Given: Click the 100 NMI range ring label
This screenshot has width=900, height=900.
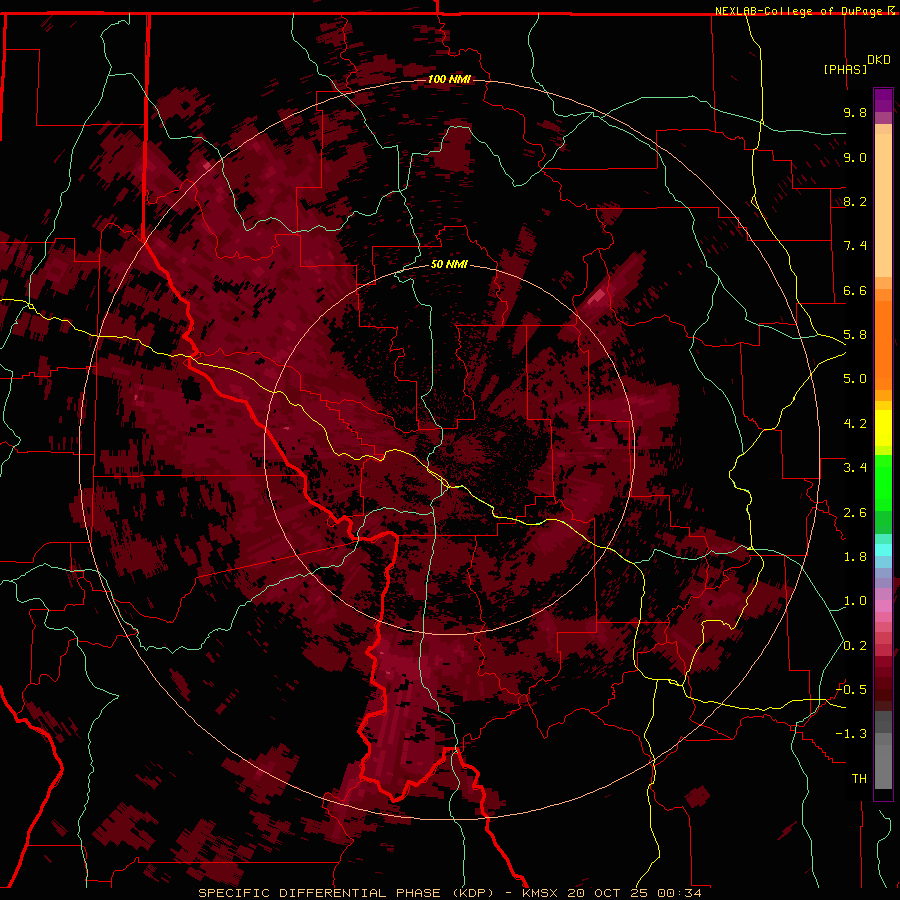Looking at the screenshot, I should (x=449, y=79).
